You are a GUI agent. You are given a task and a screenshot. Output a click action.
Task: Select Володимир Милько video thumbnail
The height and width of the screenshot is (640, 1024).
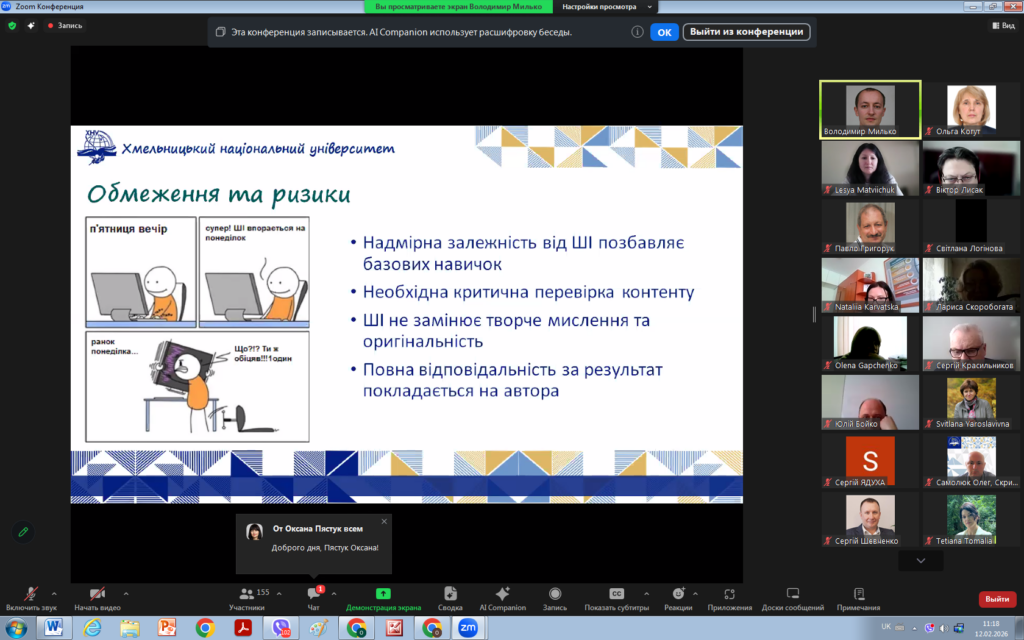click(x=859, y=109)
